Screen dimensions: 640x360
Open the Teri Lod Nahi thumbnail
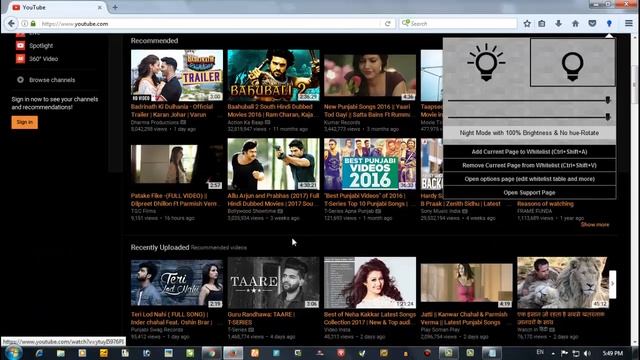click(177, 282)
